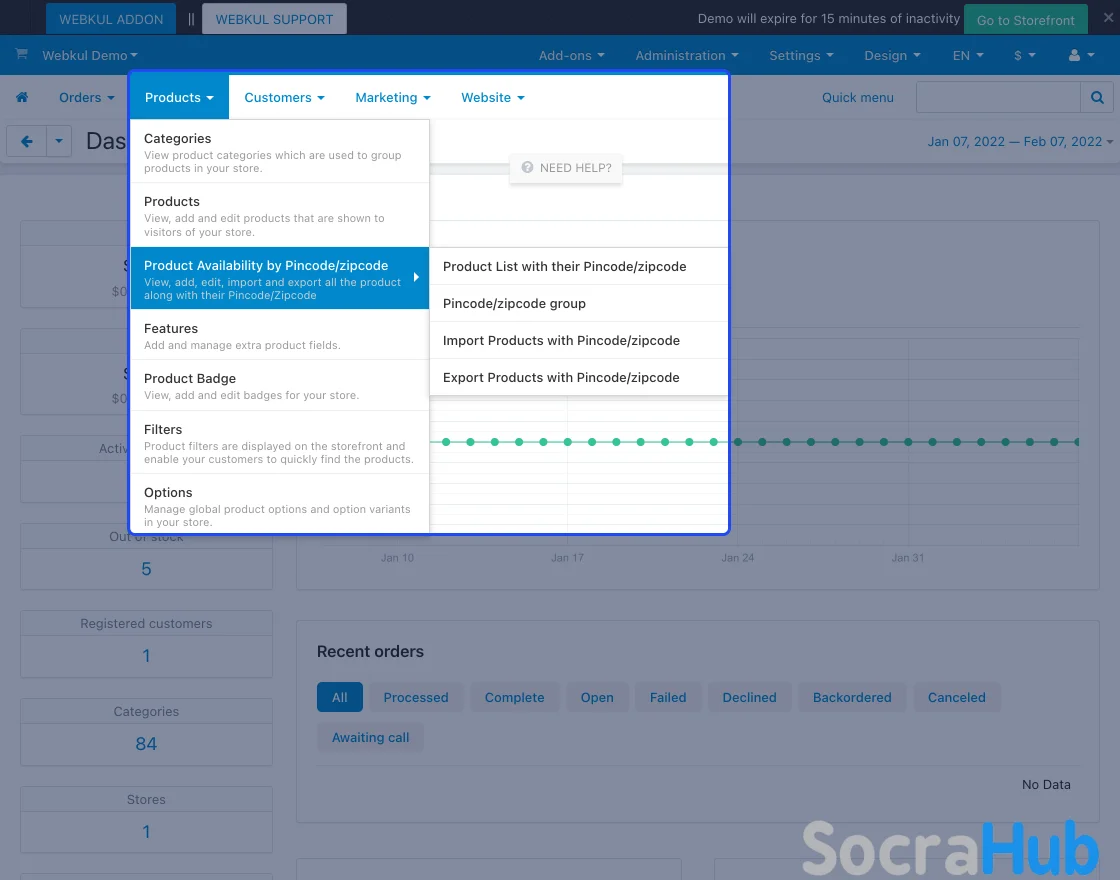Open the date range Jan 07 – Feb 07 picker
Screen dimensions: 1120x880
coord(1019,142)
